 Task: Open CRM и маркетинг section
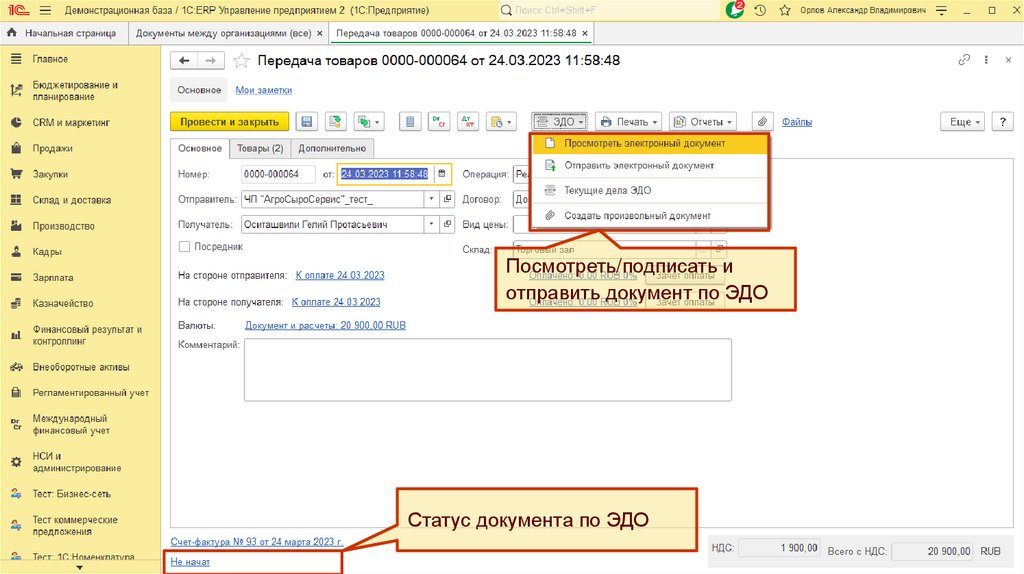71,122
